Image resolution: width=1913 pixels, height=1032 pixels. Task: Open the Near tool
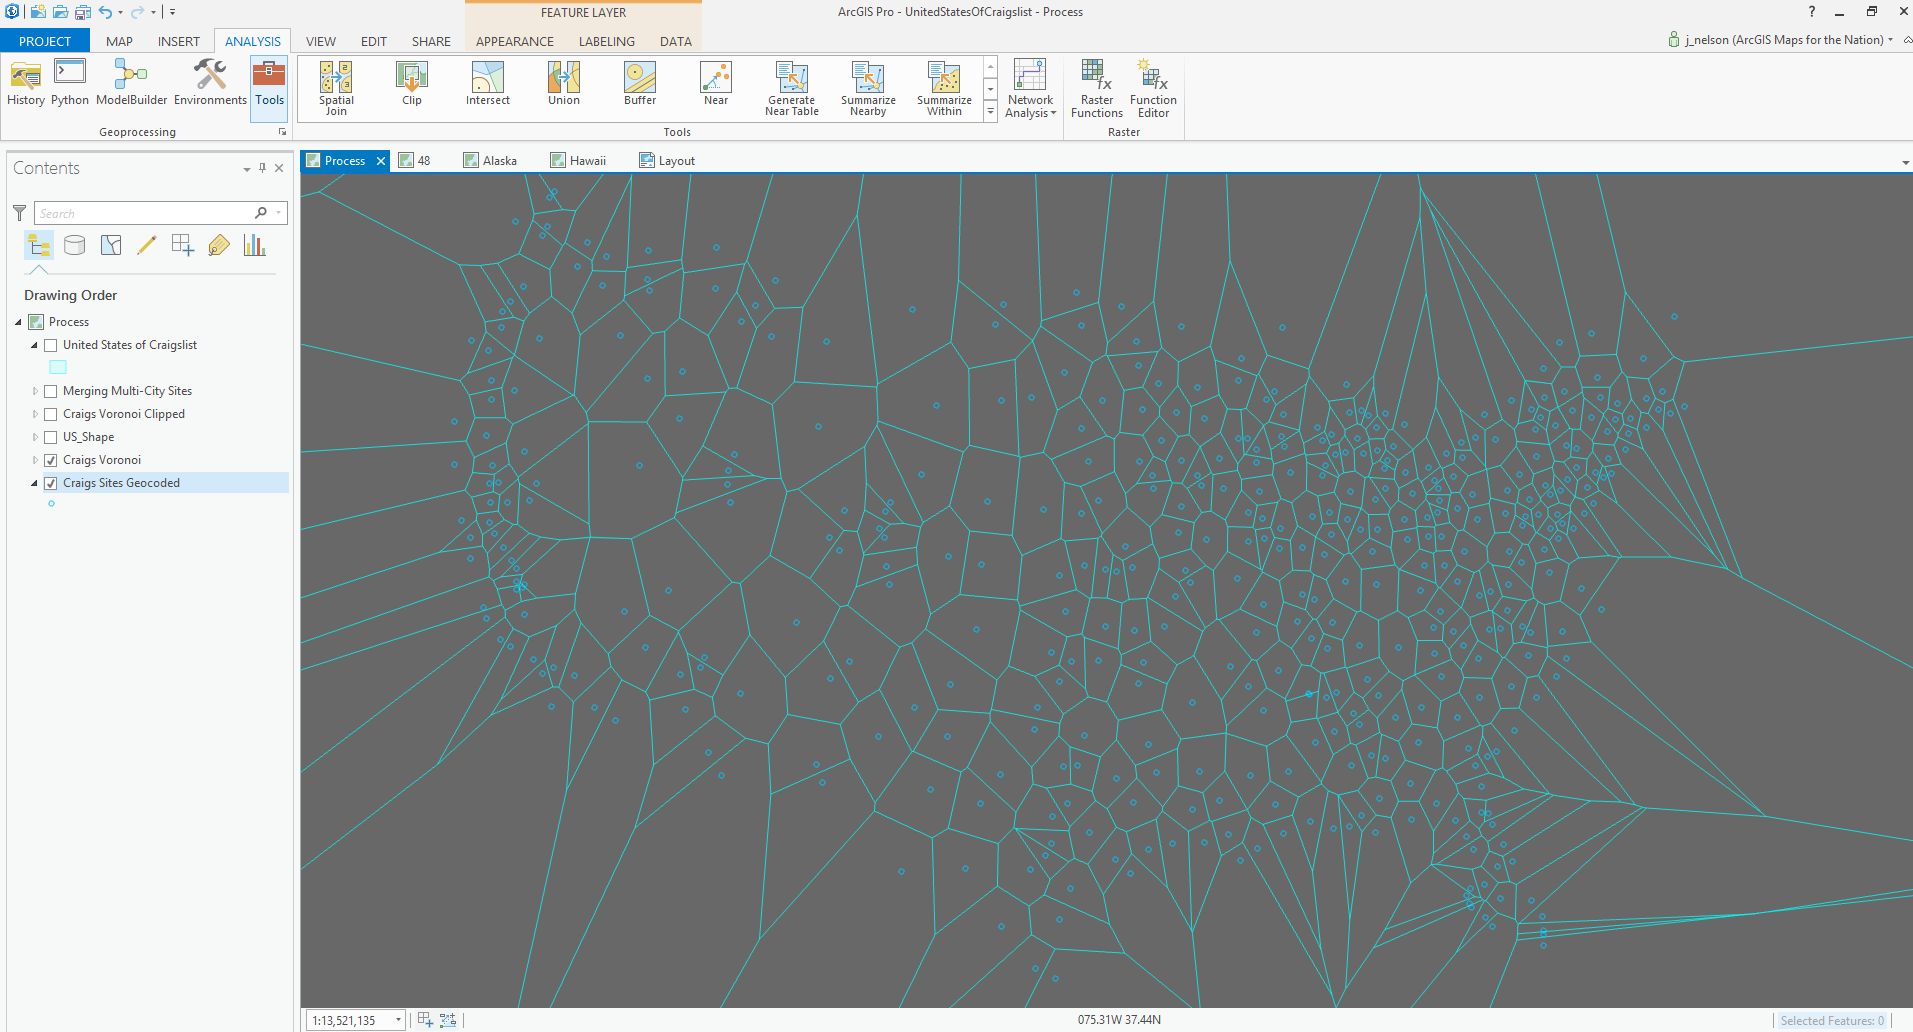tap(716, 84)
